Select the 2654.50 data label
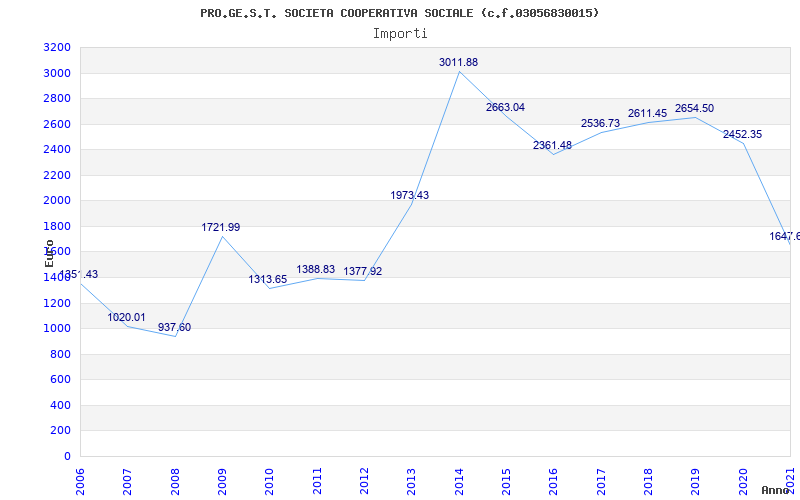Viewport: 800px width, 500px height. (x=694, y=108)
